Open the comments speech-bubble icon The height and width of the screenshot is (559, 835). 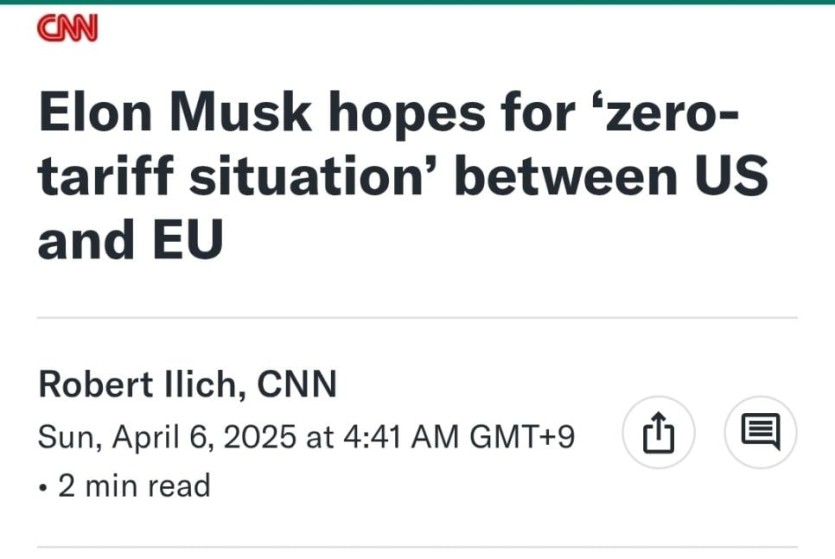(x=760, y=433)
